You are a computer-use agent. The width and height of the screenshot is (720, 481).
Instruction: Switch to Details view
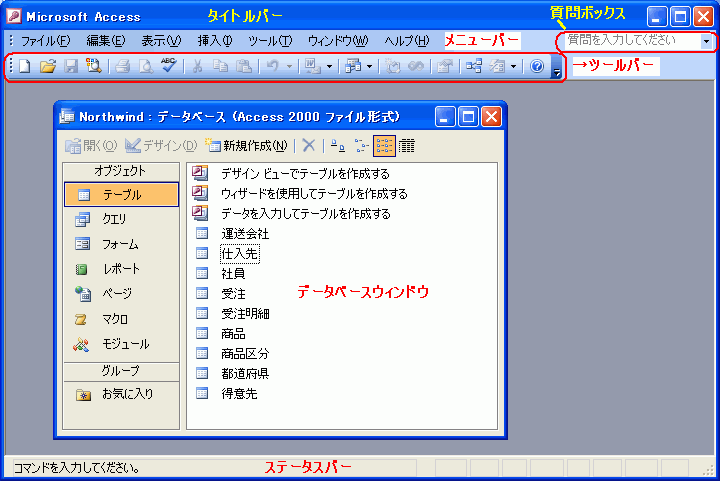(406, 146)
